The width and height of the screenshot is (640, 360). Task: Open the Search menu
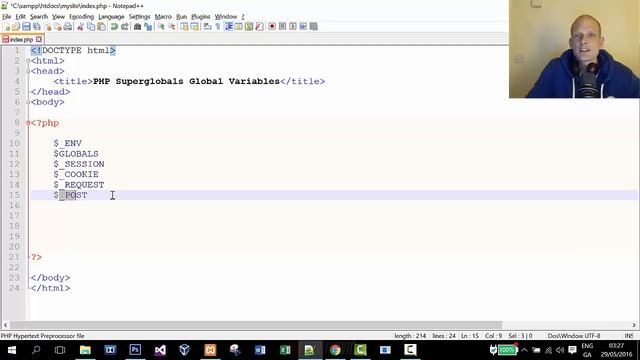tap(39, 17)
